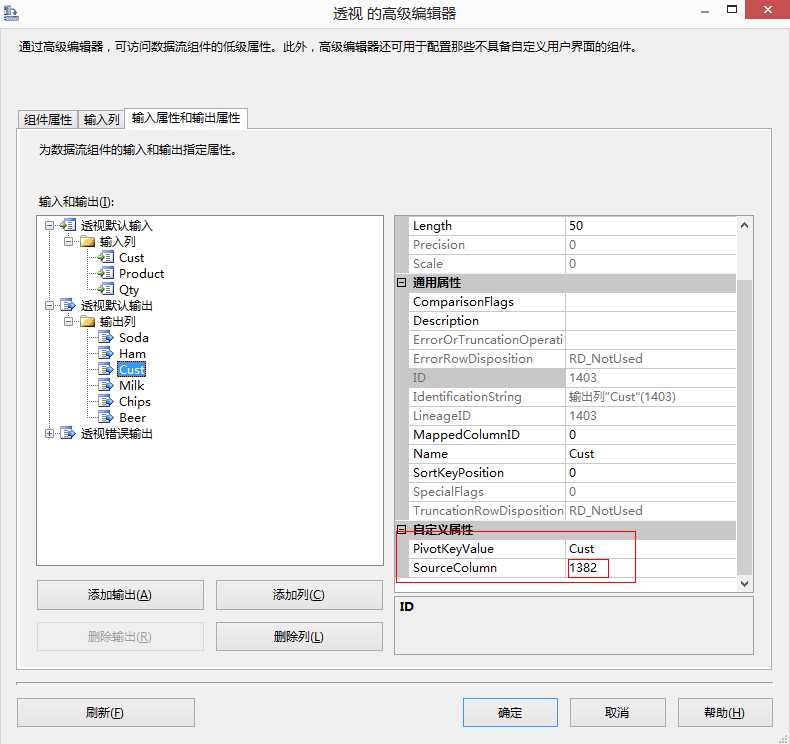The height and width of the screenshot is (744, 790).
Task: Select Qty input column in tree
Action: 128,290
